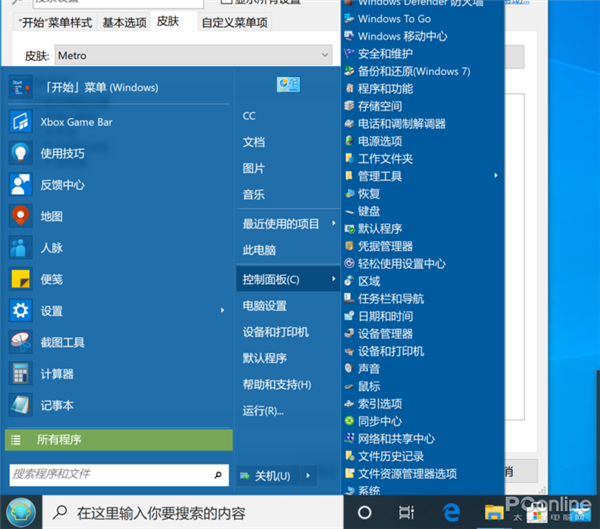Open 安全和维护 flag icon entry
Screen dimensions: 600x529
pos(349,53)
